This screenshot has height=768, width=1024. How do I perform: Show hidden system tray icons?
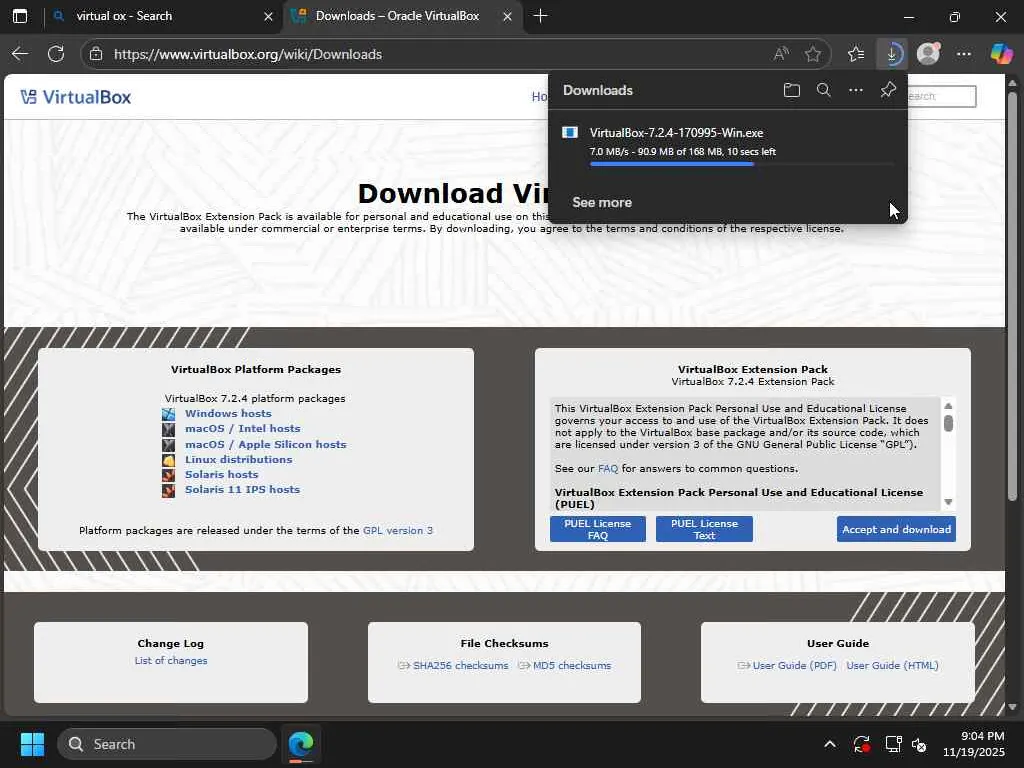[829, 744]
